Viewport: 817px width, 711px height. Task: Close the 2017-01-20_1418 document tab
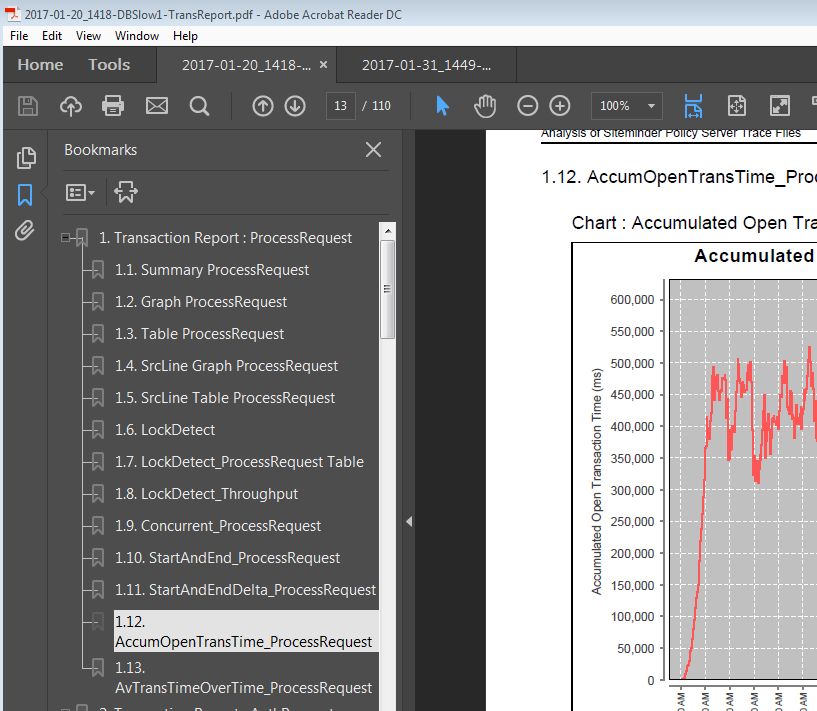point(324,65)
